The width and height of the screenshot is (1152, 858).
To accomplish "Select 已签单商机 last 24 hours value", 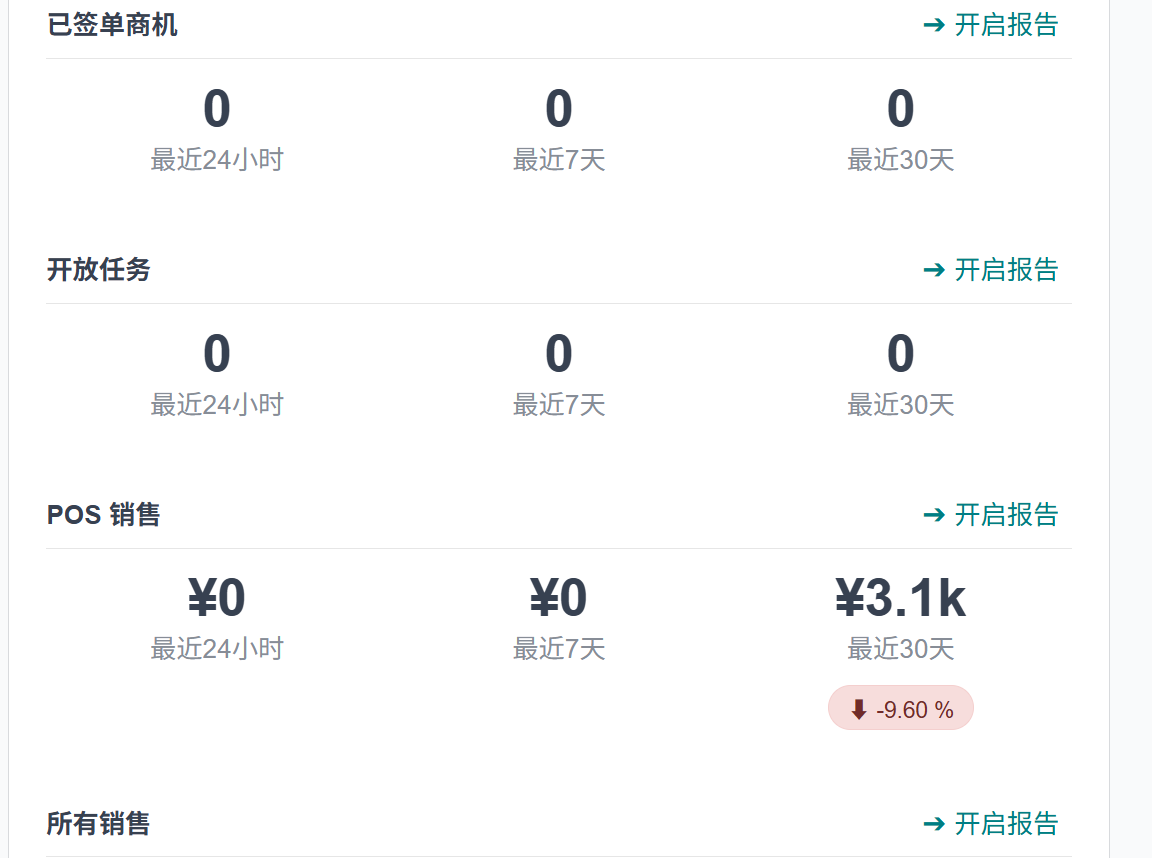I will coord(217,109).
